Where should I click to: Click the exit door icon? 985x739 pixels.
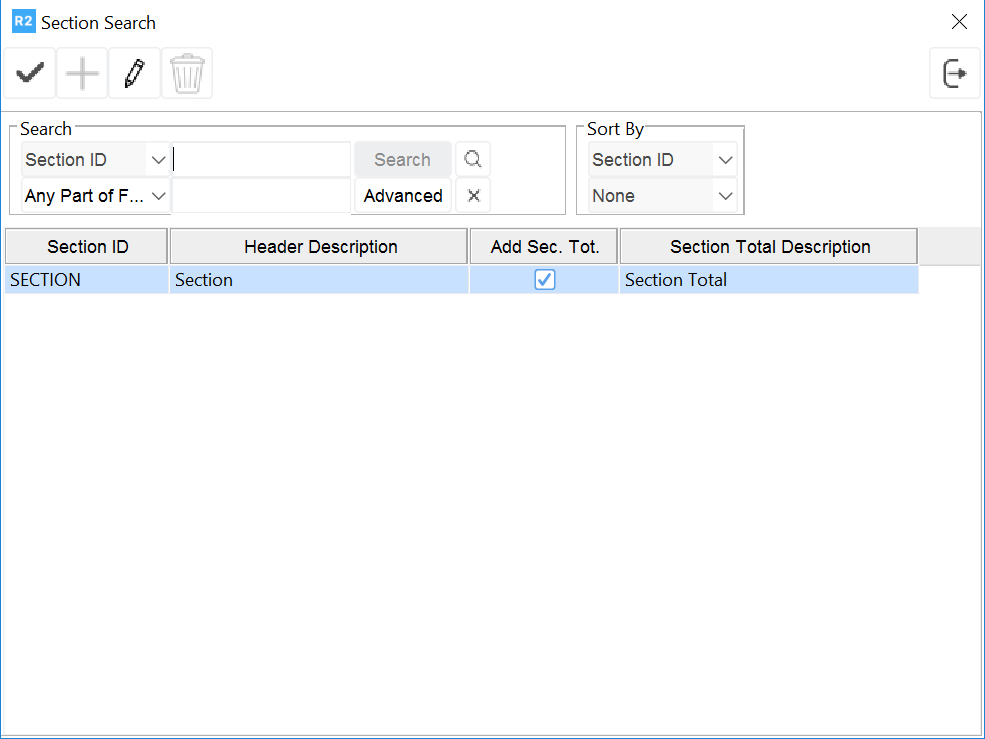coord(954,74)
